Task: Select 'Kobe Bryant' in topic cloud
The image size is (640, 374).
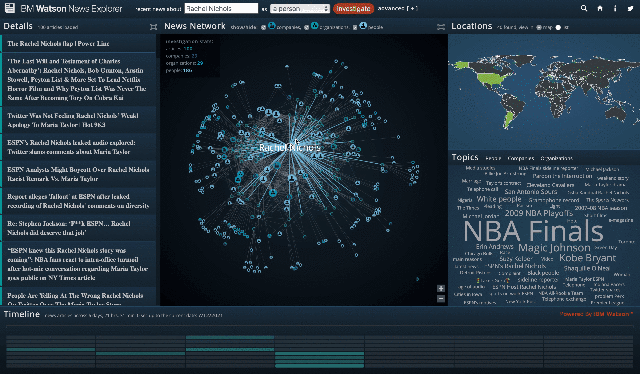Action: (587, 258)
